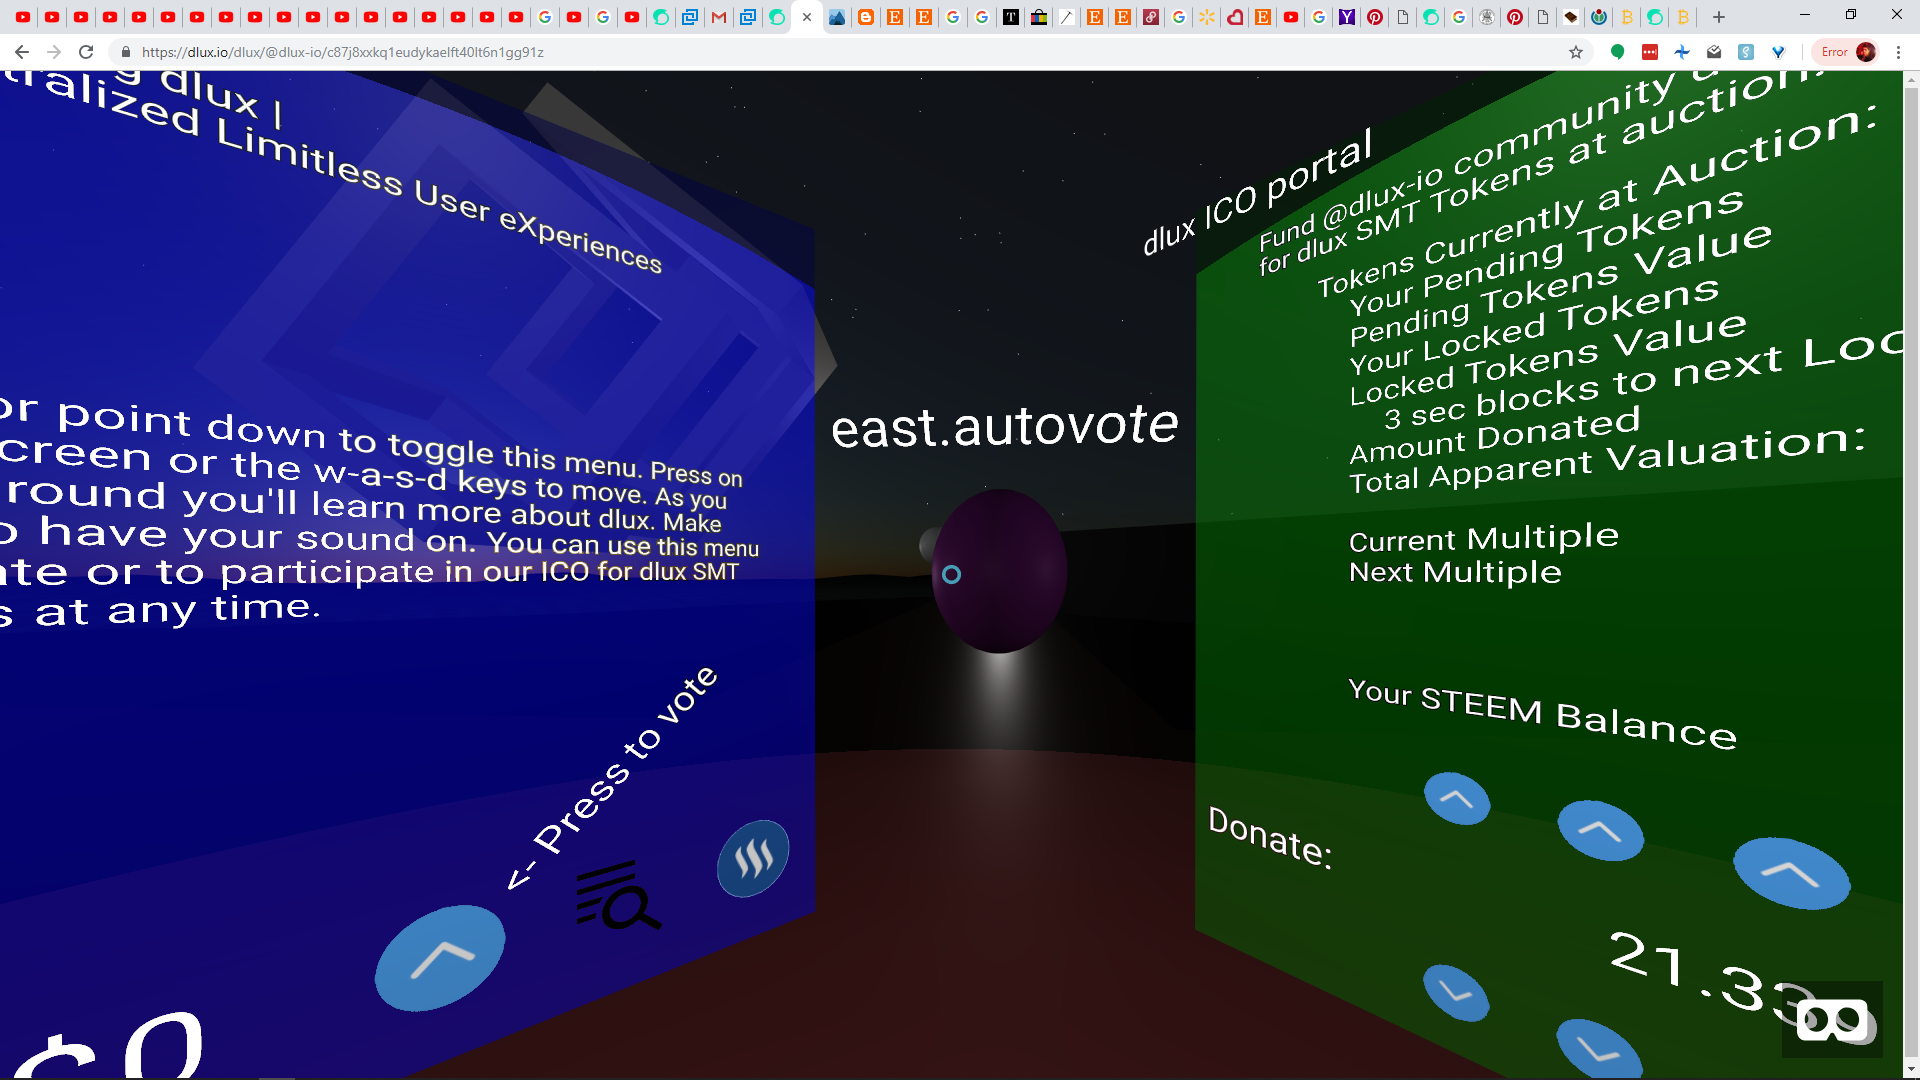Enter VR mode with goggles button
This screenshot has height=1080, width=1920.
click(1832, 1020)
